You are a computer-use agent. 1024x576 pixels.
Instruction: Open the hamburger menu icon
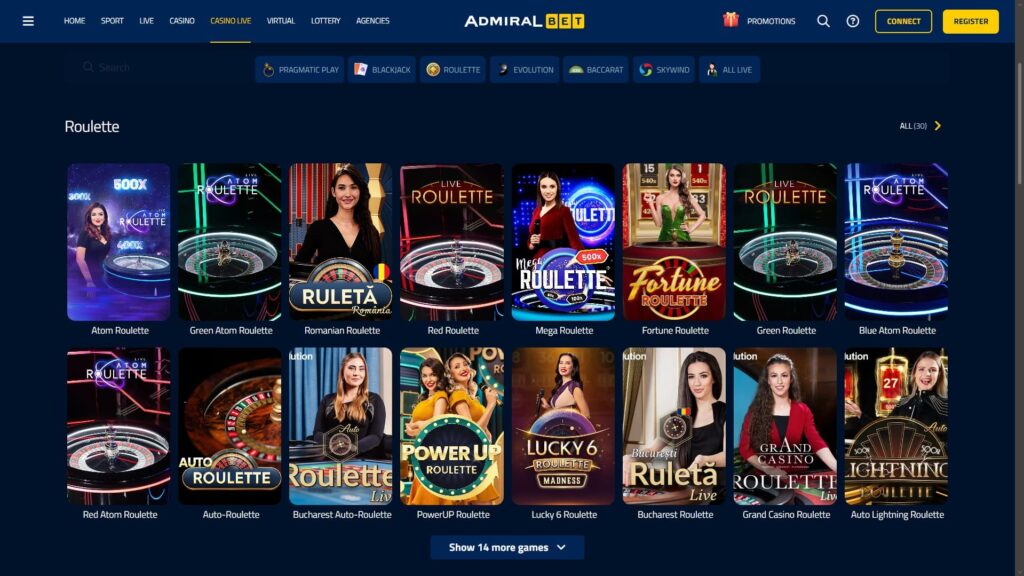coord(28,21)
